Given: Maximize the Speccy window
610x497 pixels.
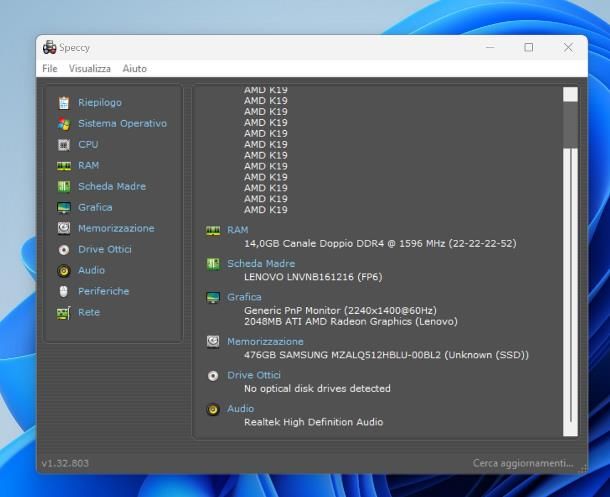Looking at the screenshot, I should (x=529, y=47).
